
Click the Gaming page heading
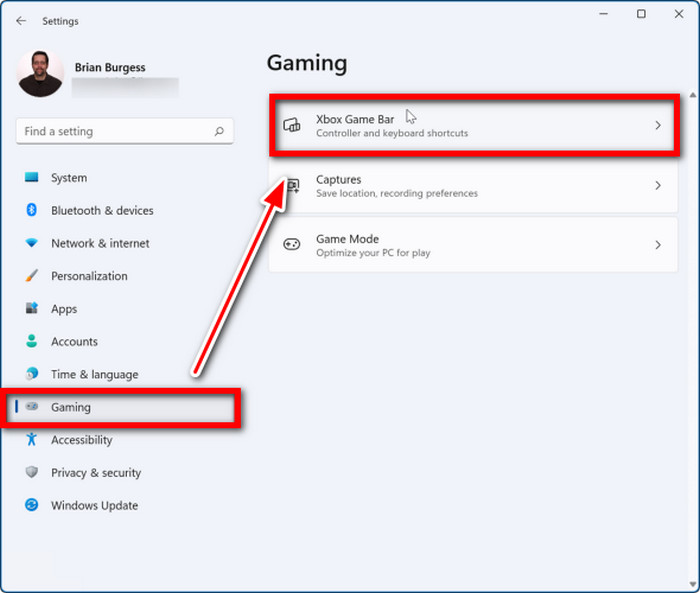tap(307, 63)
